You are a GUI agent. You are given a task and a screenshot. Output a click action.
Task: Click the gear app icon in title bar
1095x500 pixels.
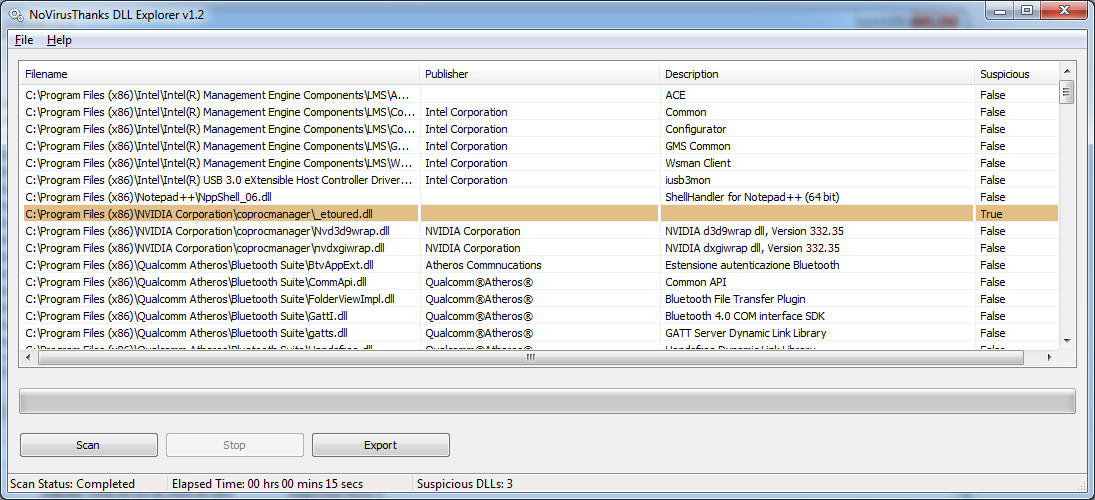tap(16, 13)
